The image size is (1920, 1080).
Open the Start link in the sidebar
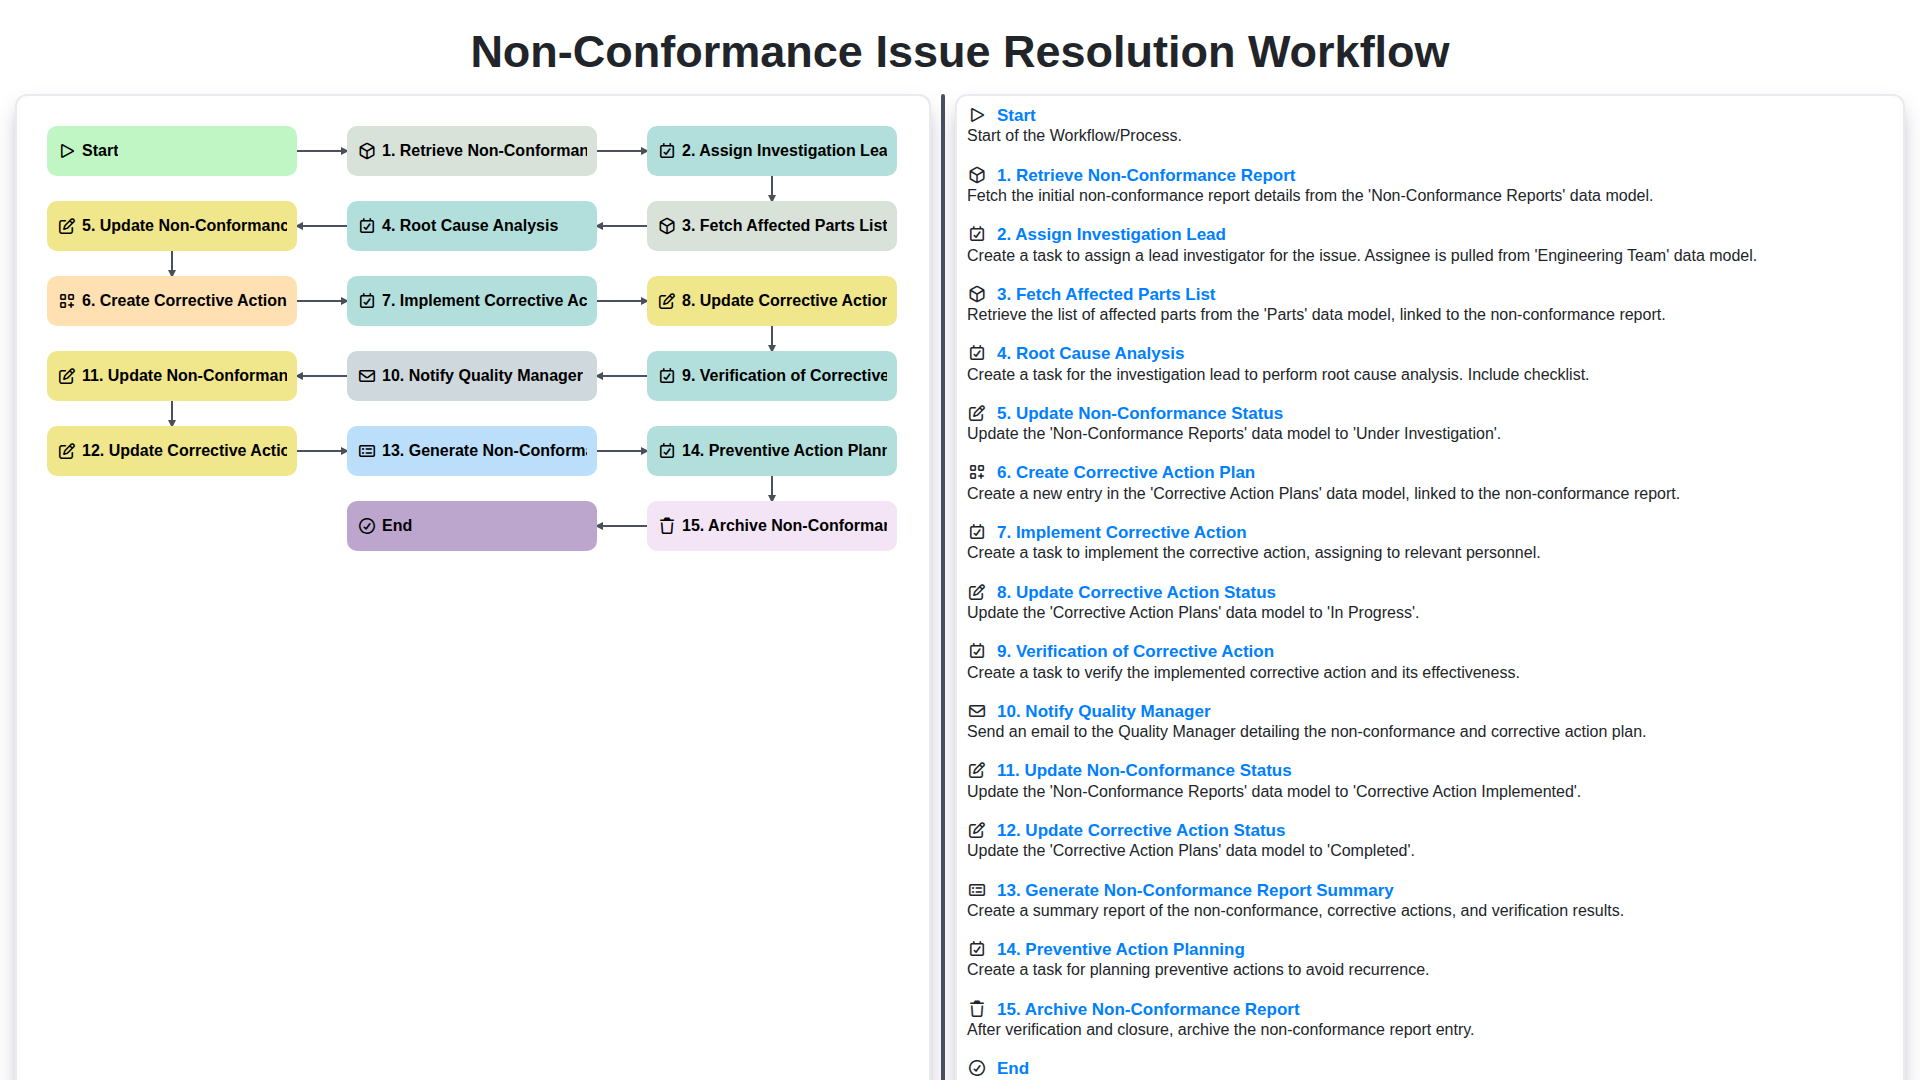[x=1016, y=115]
